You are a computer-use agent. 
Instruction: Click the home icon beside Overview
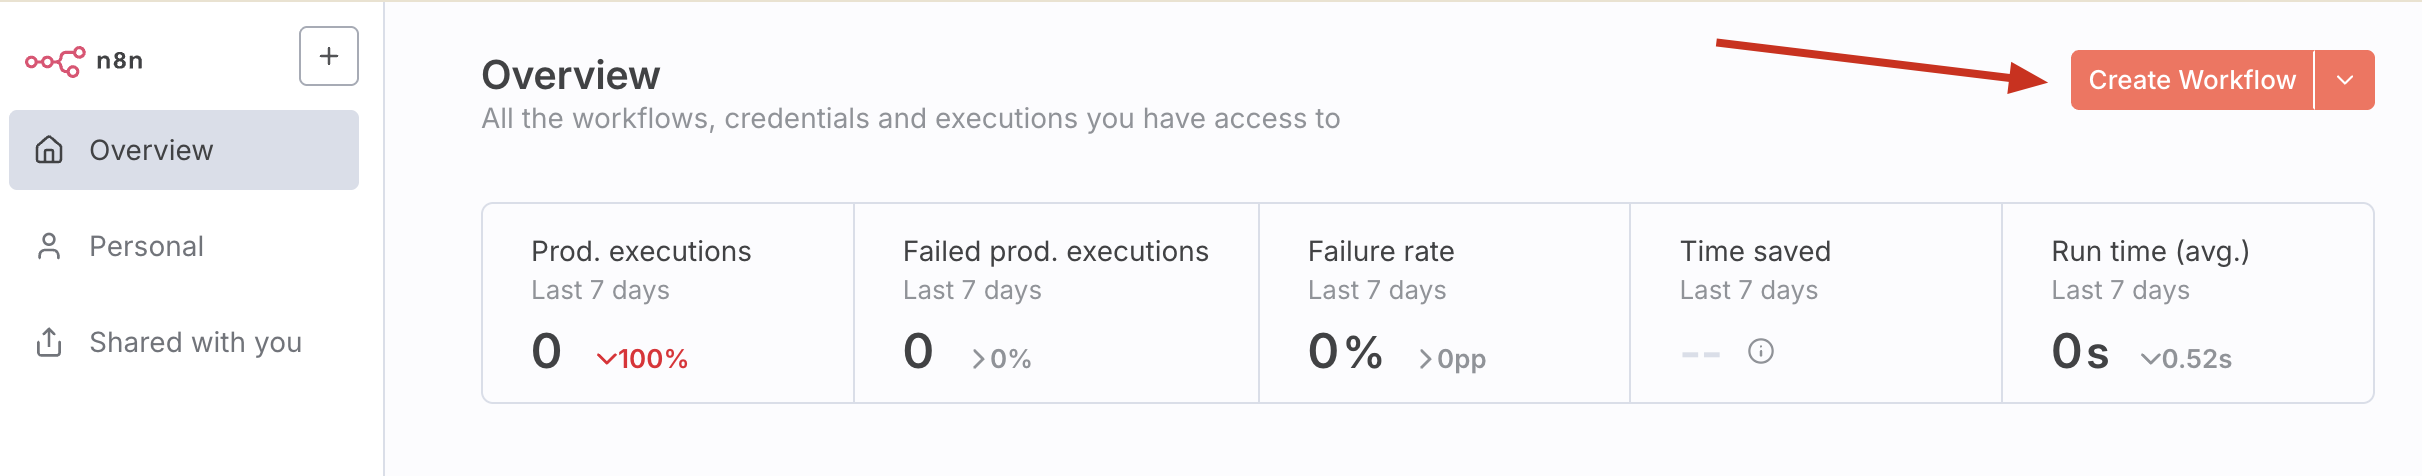click(x=49, y=150)
